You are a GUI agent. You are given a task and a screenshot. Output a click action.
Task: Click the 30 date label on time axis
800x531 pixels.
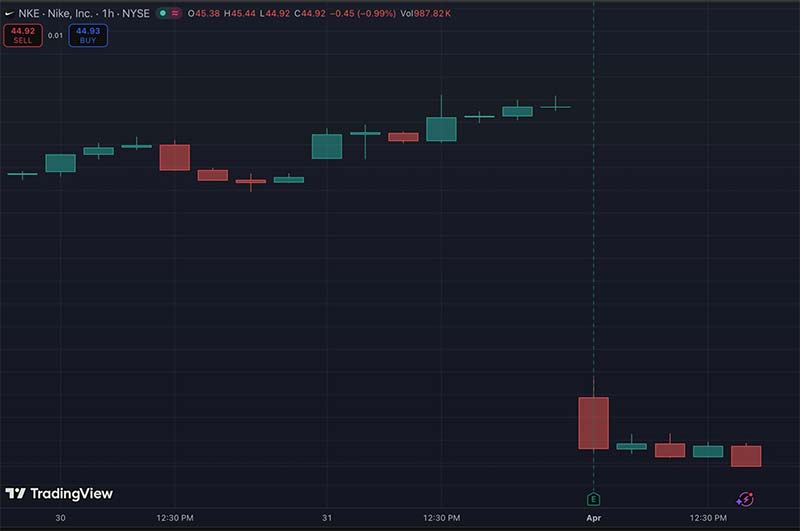(x=60, y=518)
